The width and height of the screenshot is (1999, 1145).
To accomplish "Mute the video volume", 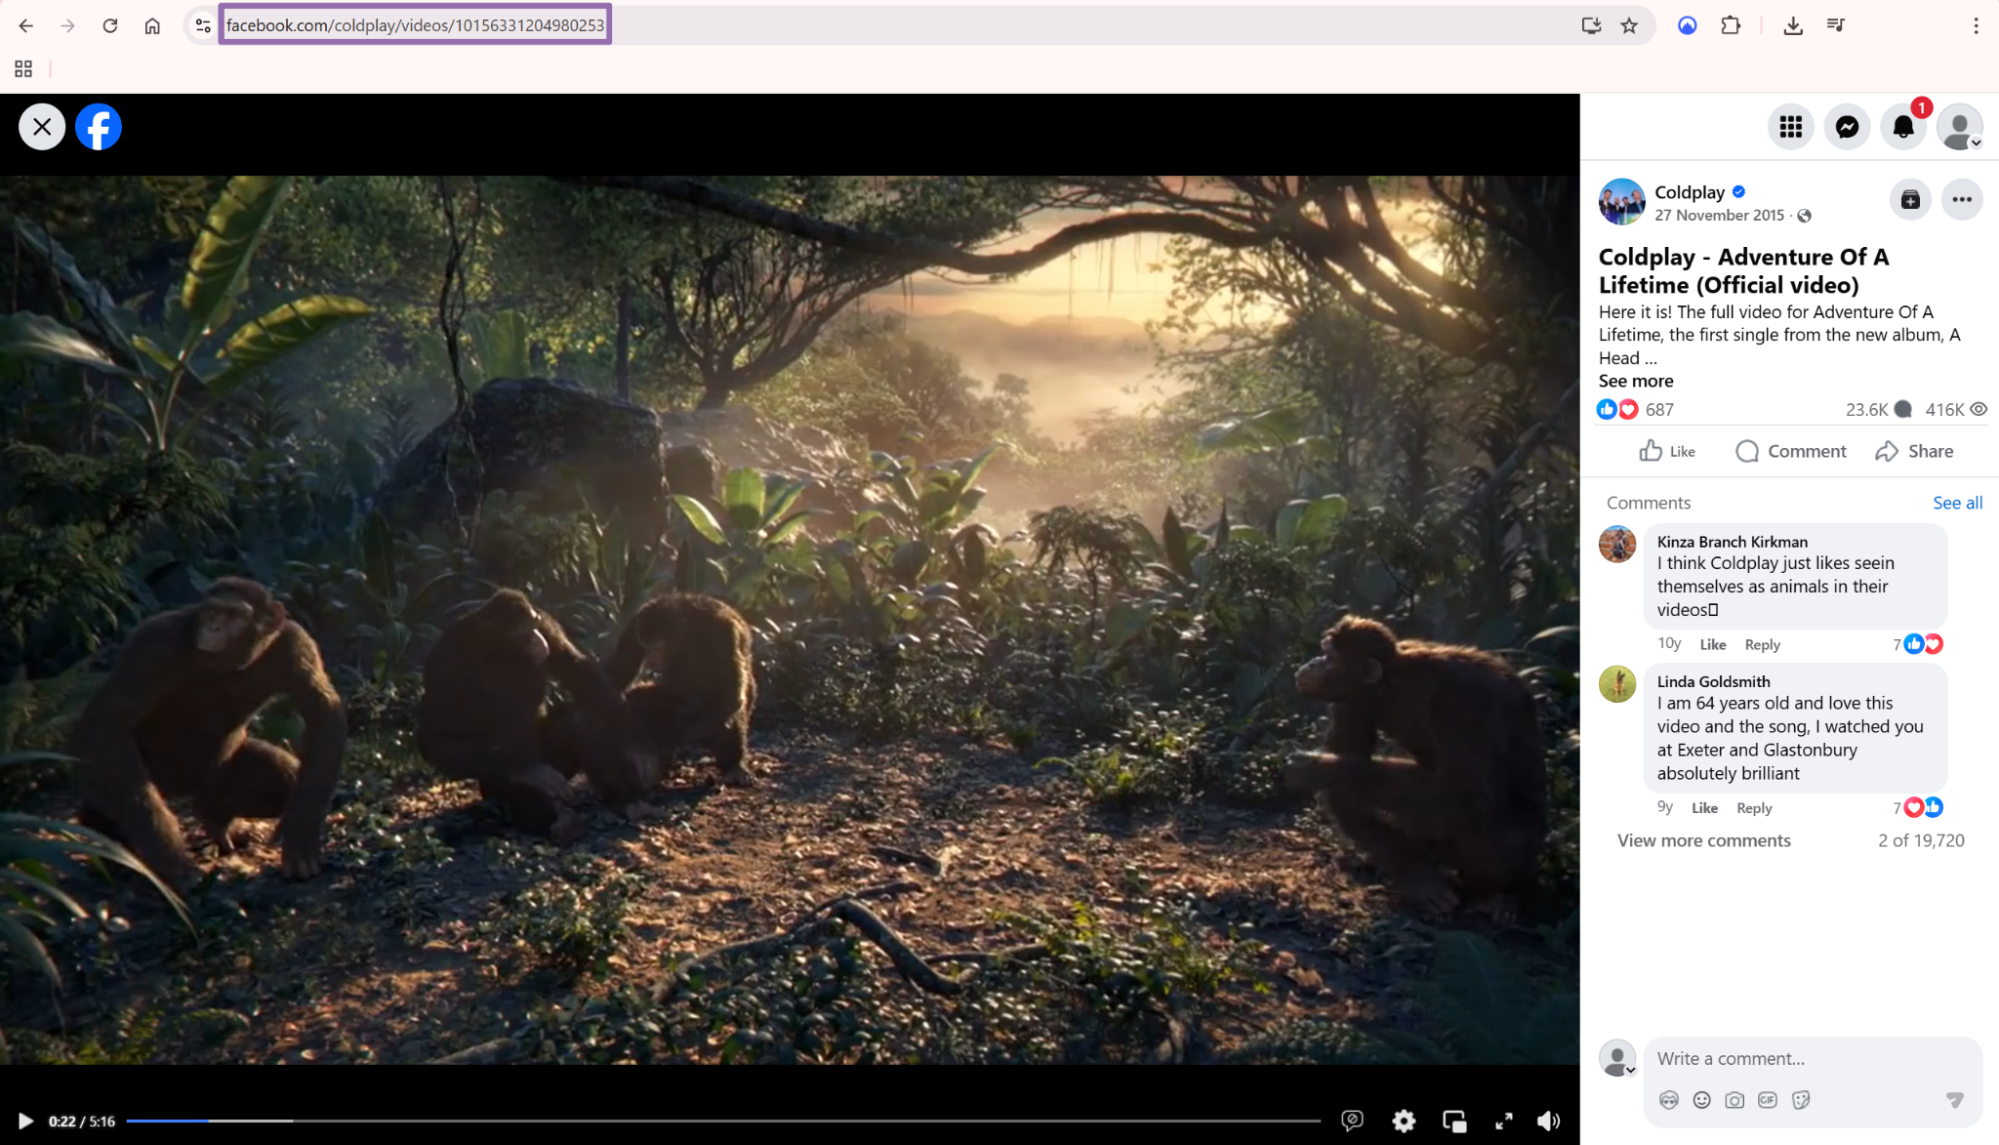I will pos(1548,1121).
